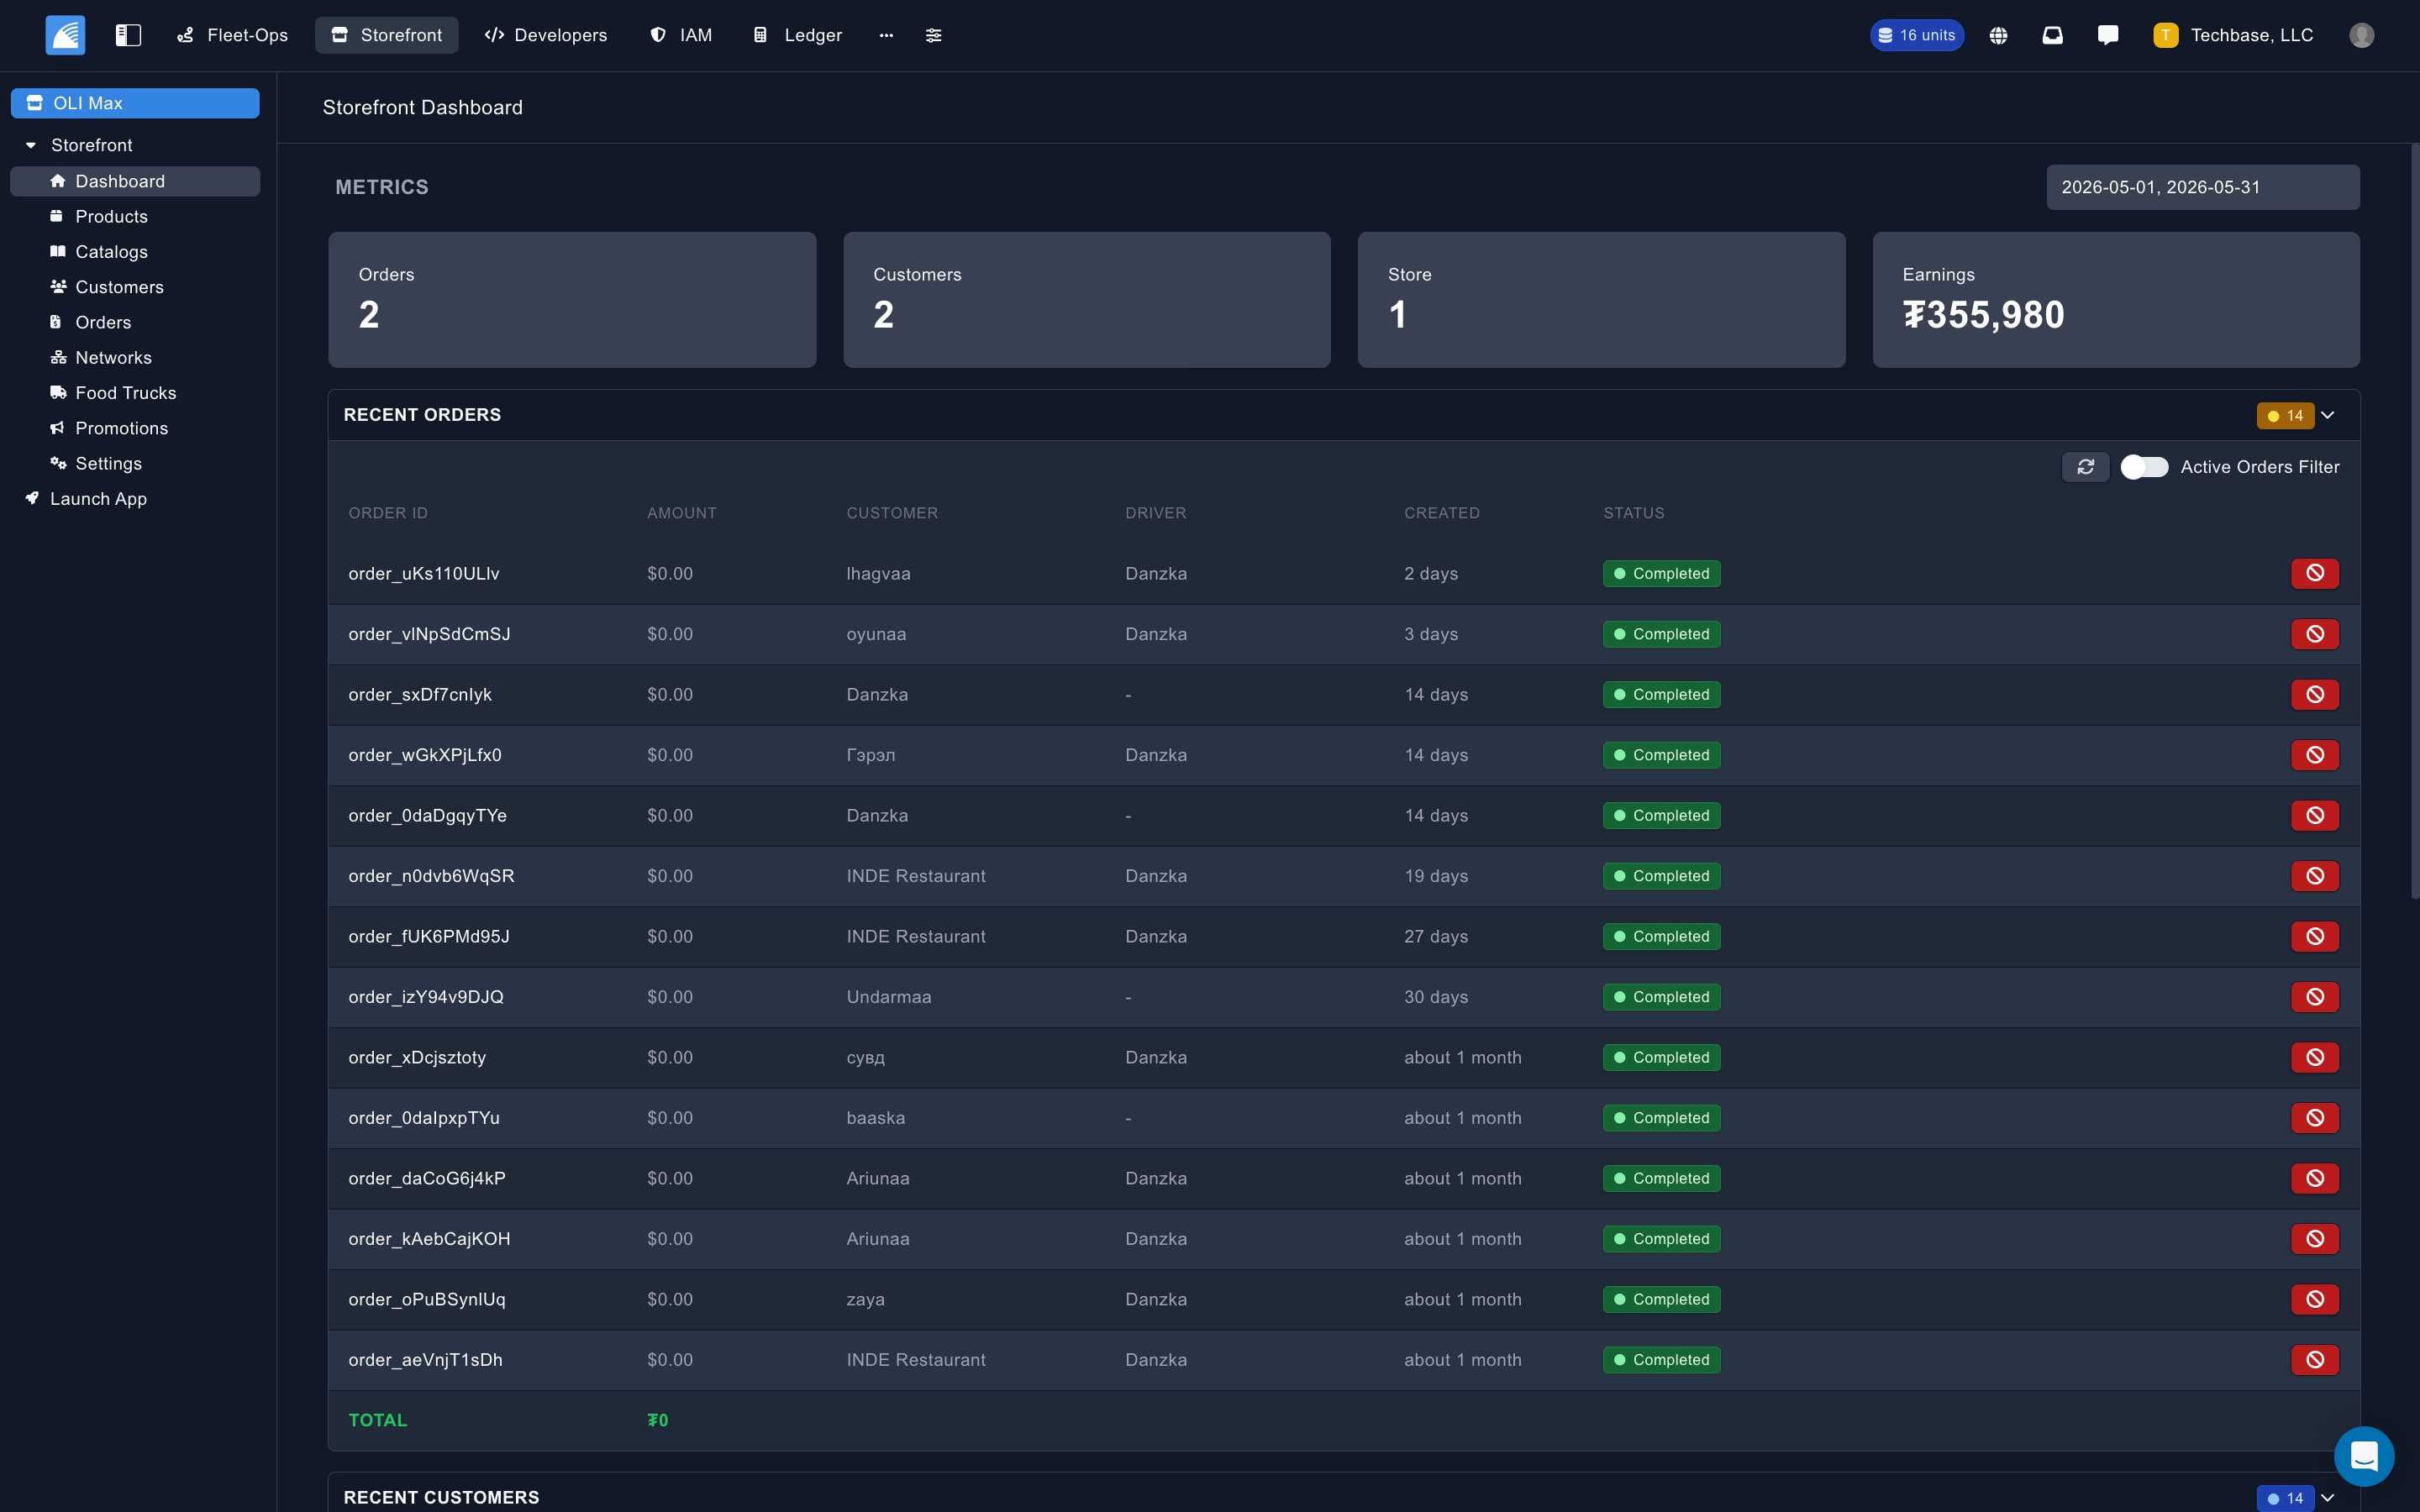The height and width of the screenshot is (1512, 2420).
Task: Open Catalogs in sidebar
Action: [x=135, y=252]
